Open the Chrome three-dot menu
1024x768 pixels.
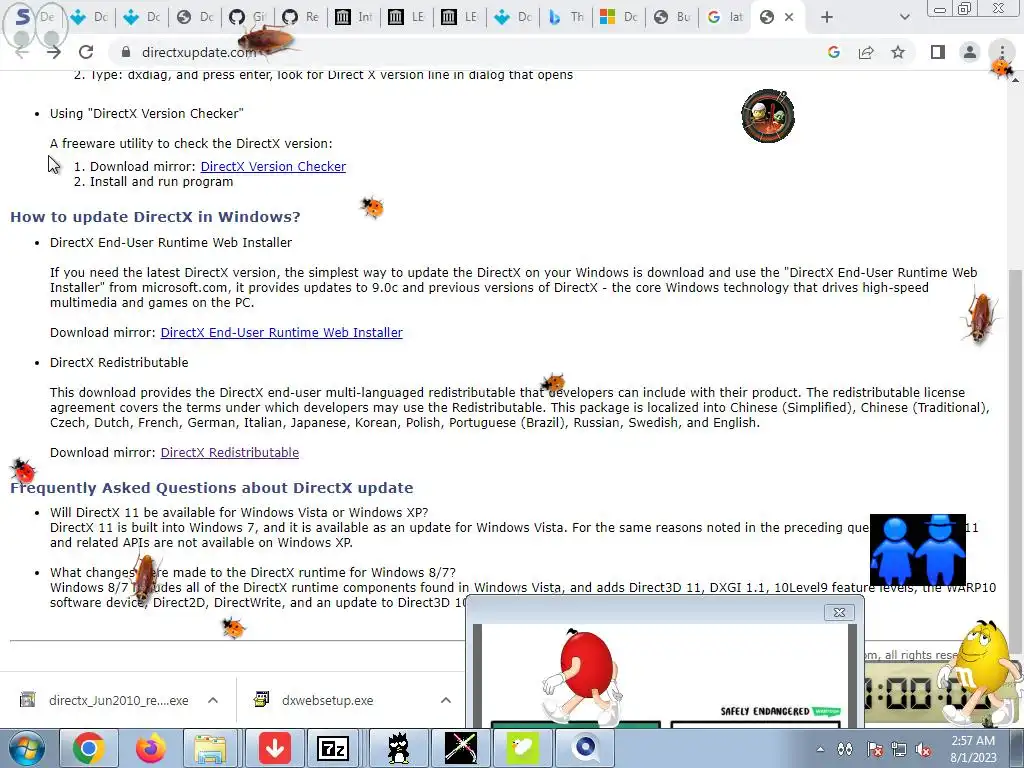[1002, 52]
